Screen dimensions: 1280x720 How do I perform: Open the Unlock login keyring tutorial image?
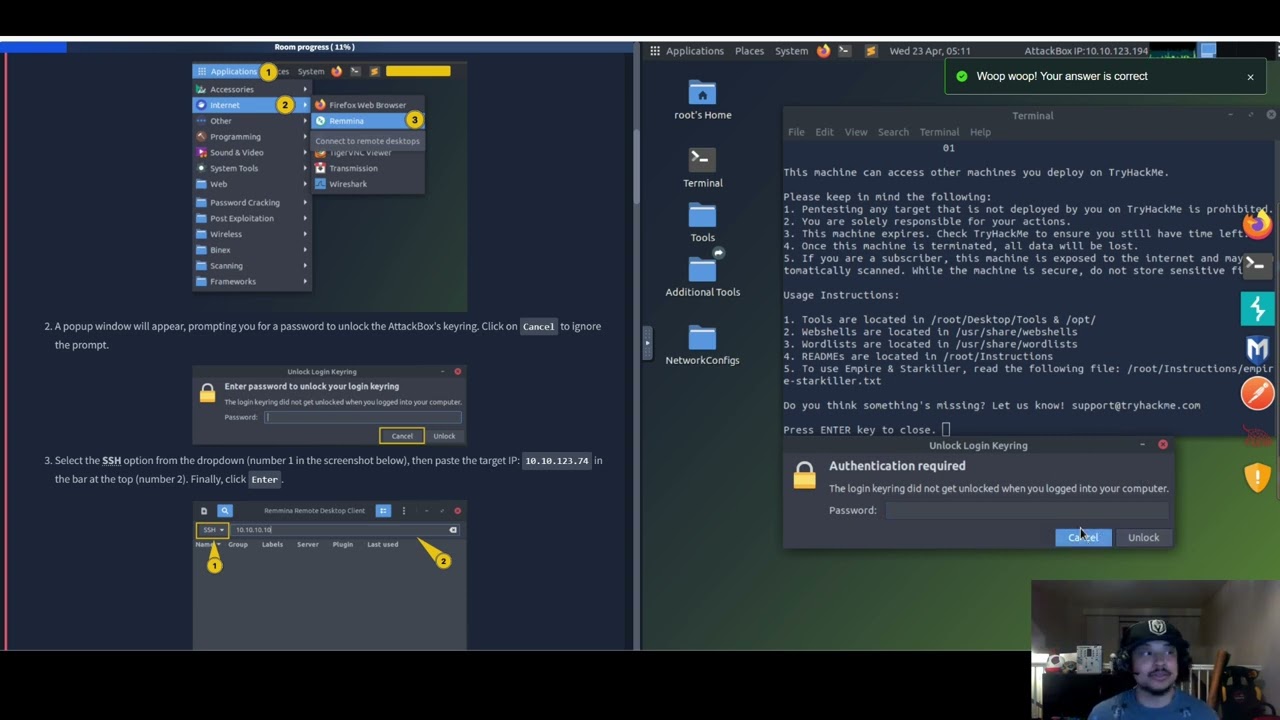330,405
